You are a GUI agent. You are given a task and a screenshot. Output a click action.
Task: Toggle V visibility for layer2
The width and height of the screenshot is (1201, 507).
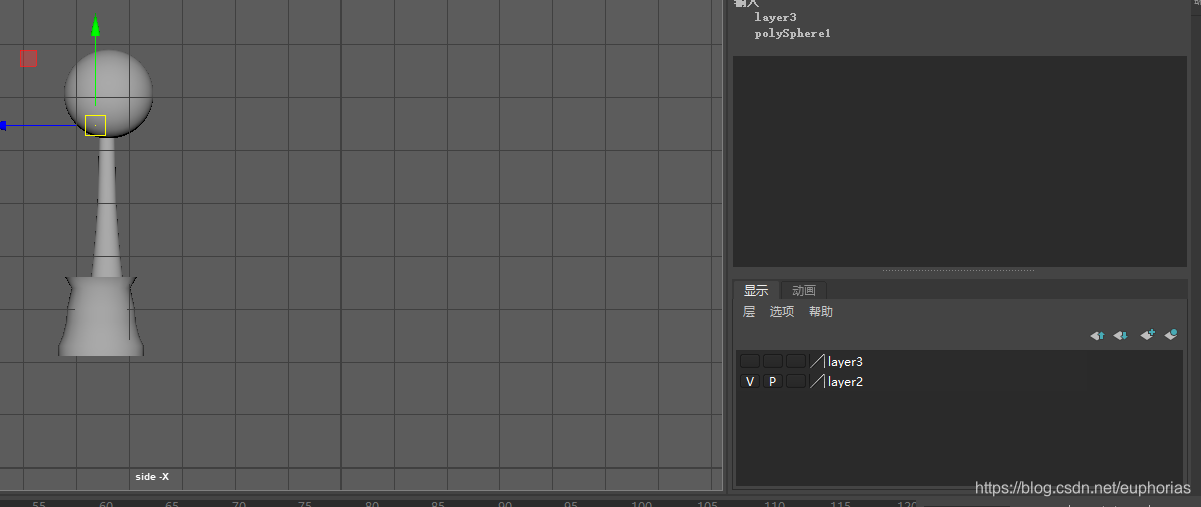click(x=750, y=381)
